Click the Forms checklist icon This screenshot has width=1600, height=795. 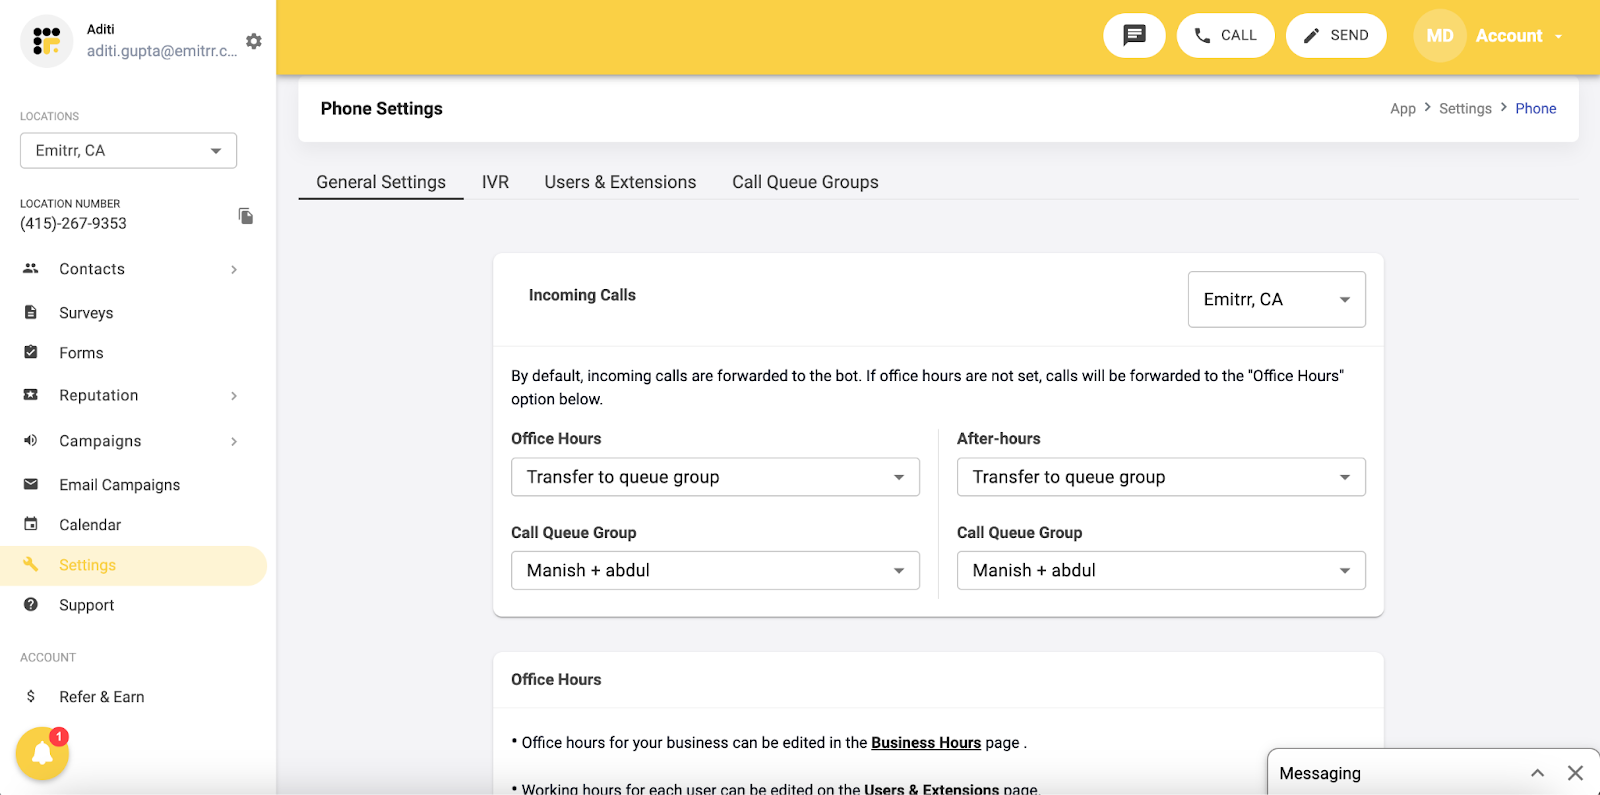(x=31, y=352)
